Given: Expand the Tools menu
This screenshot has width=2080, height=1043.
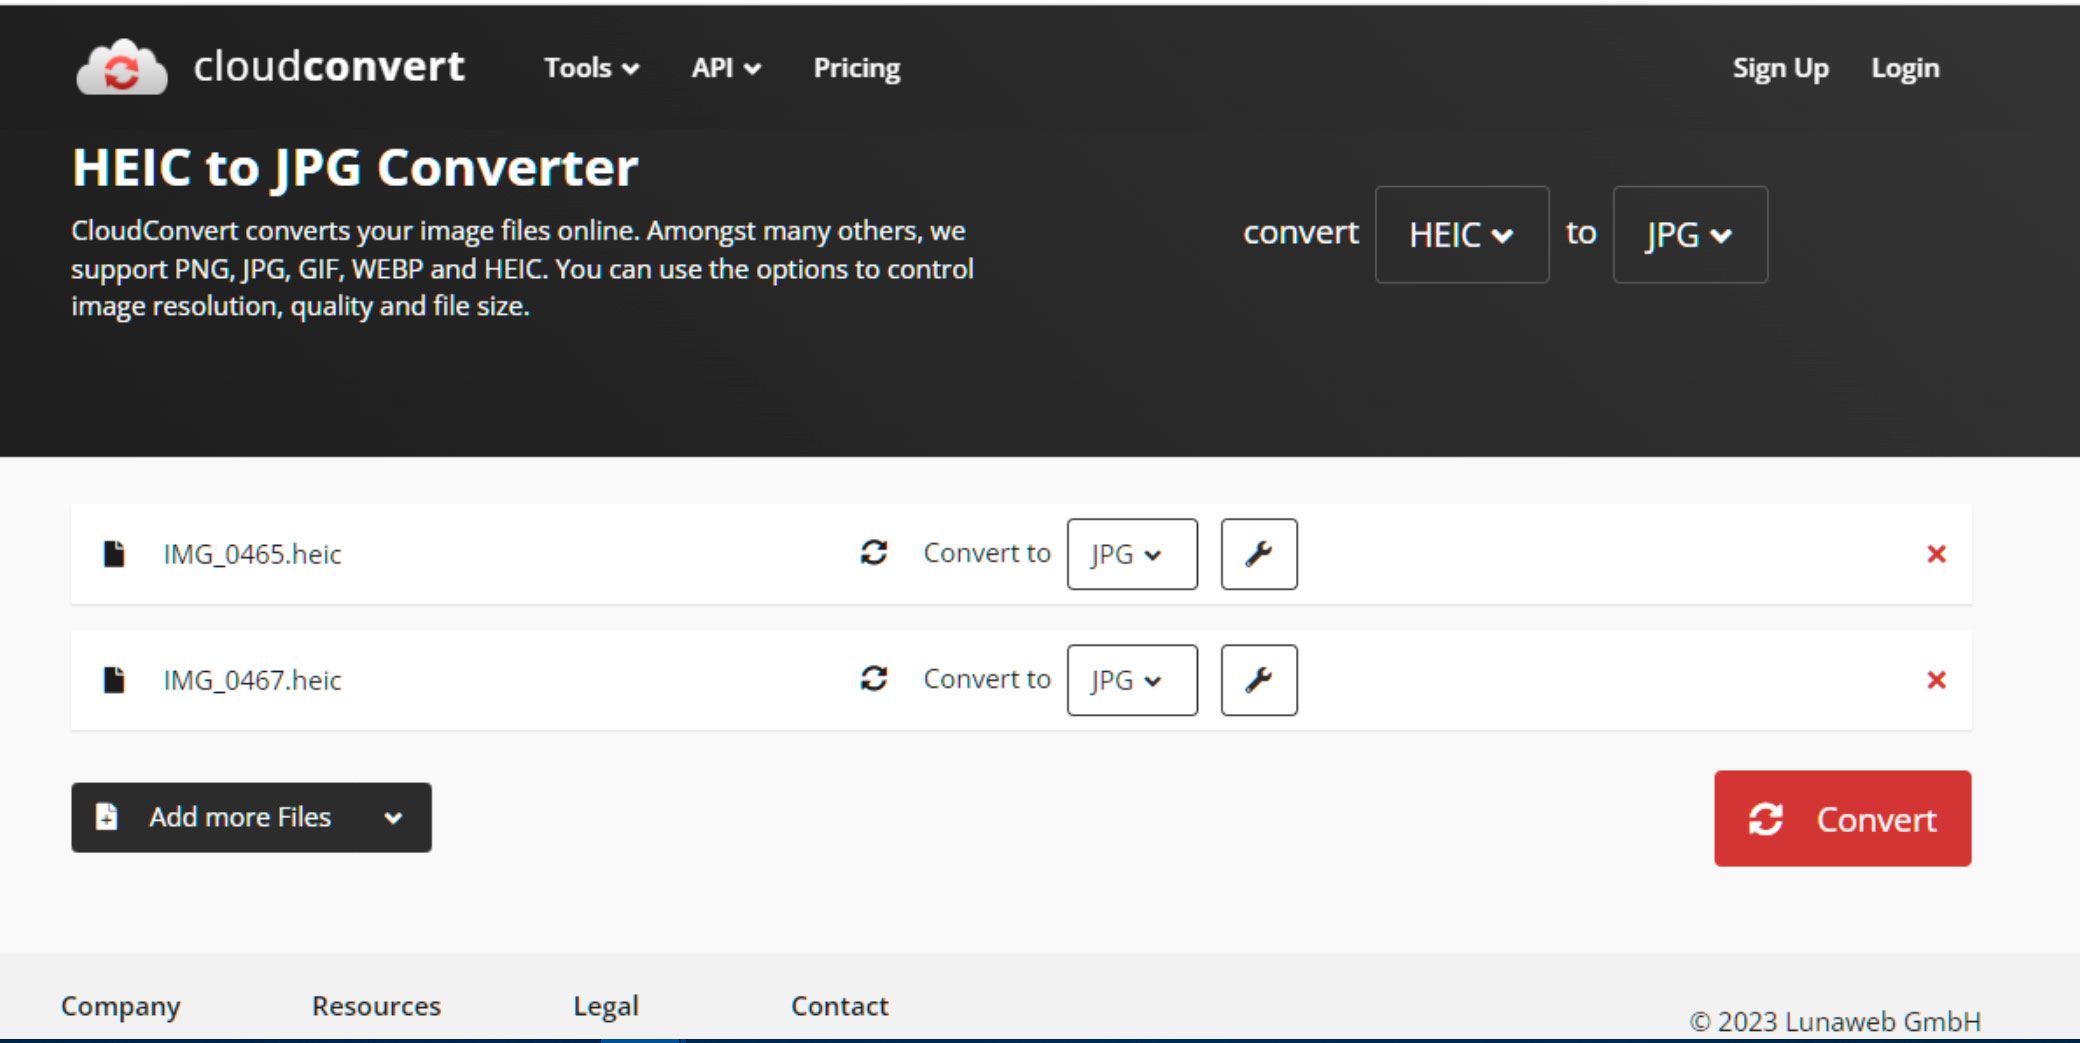Looking at the screenshot, I should click(591, 68).
